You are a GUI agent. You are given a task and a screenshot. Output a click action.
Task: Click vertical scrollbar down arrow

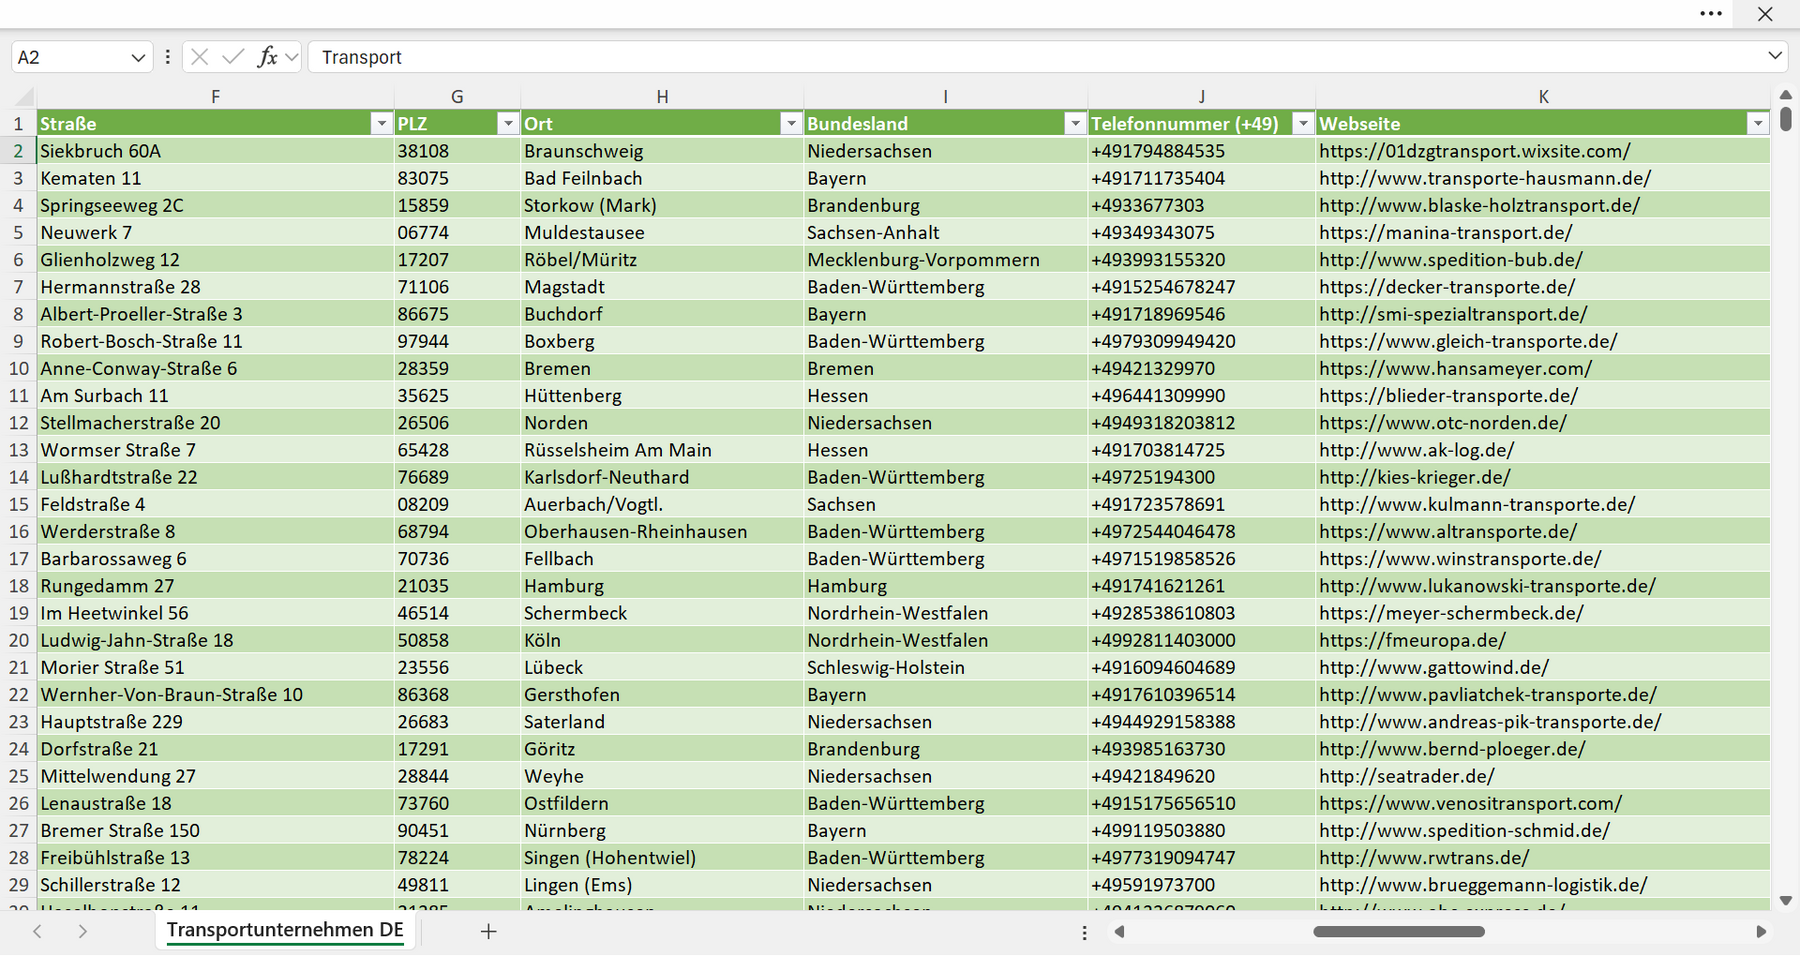(1786, 901)
